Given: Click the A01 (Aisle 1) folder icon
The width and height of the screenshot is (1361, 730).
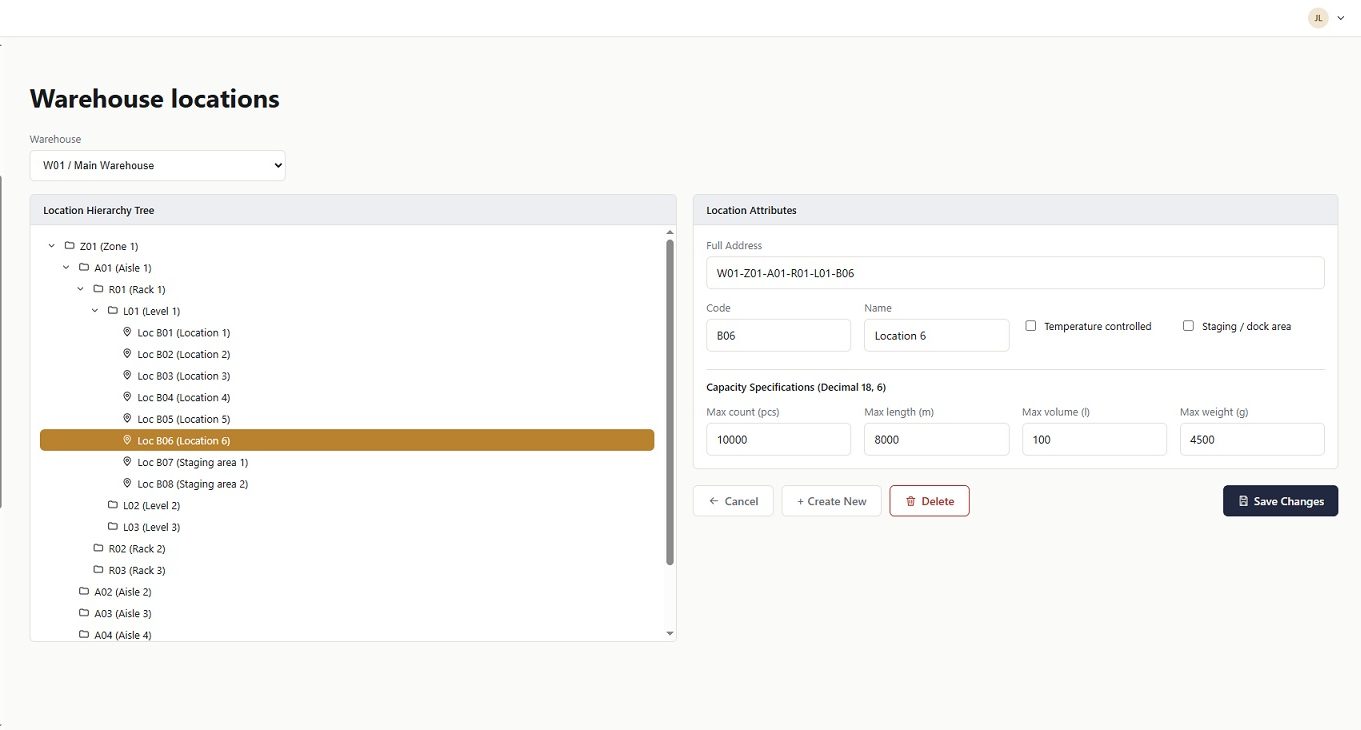Looking at the screenshot, I should pos(84,268).
